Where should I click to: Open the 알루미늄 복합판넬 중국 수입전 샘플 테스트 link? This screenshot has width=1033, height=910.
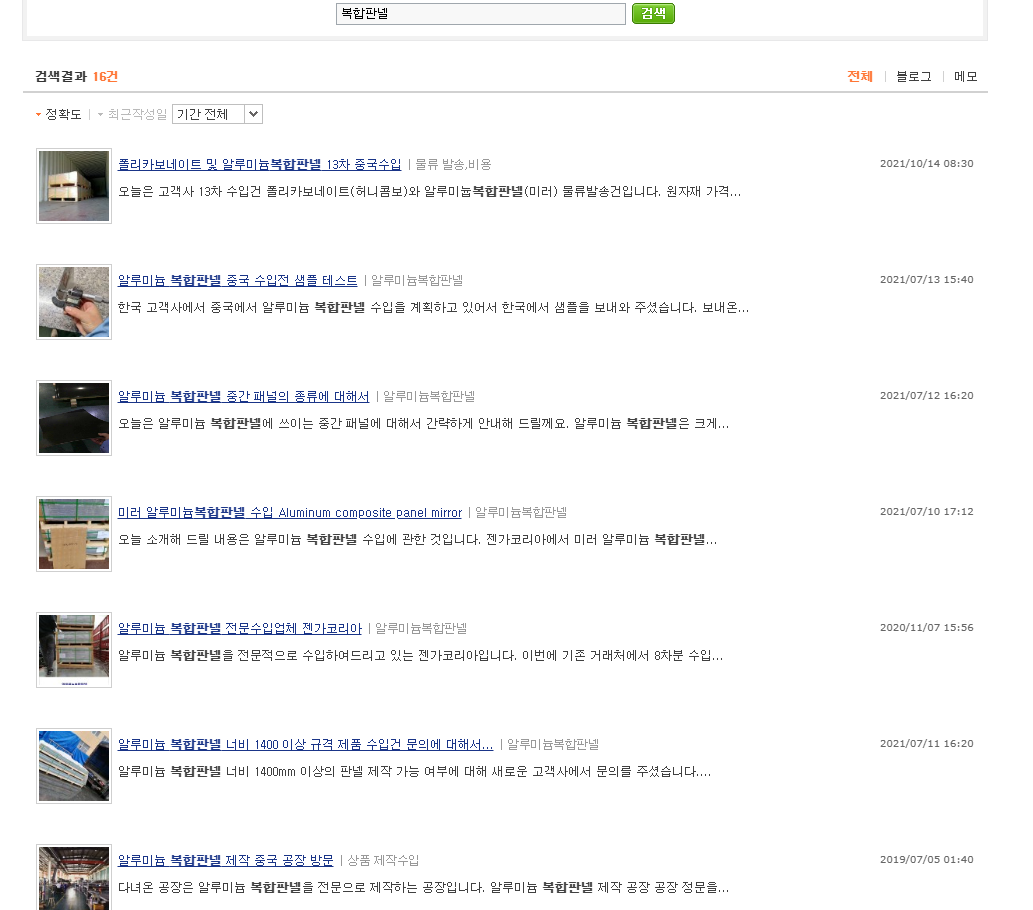tap(237, 280)
